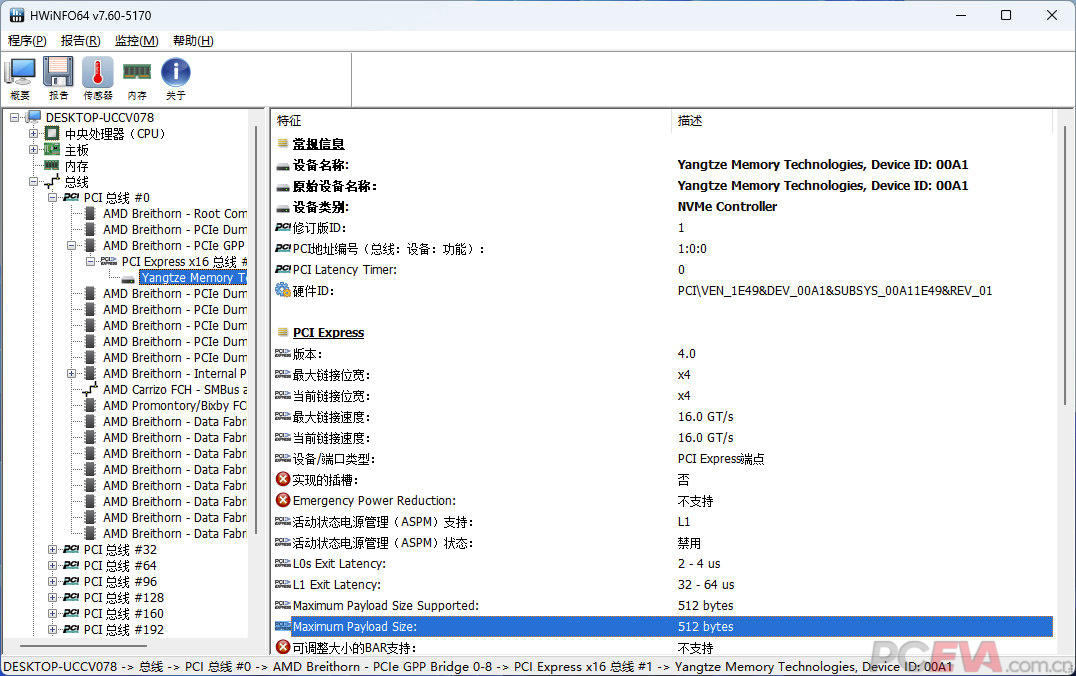Open the 传感器 thermometer sensors icon
The width and height of the screenshot is (1076, 676).
97,79
